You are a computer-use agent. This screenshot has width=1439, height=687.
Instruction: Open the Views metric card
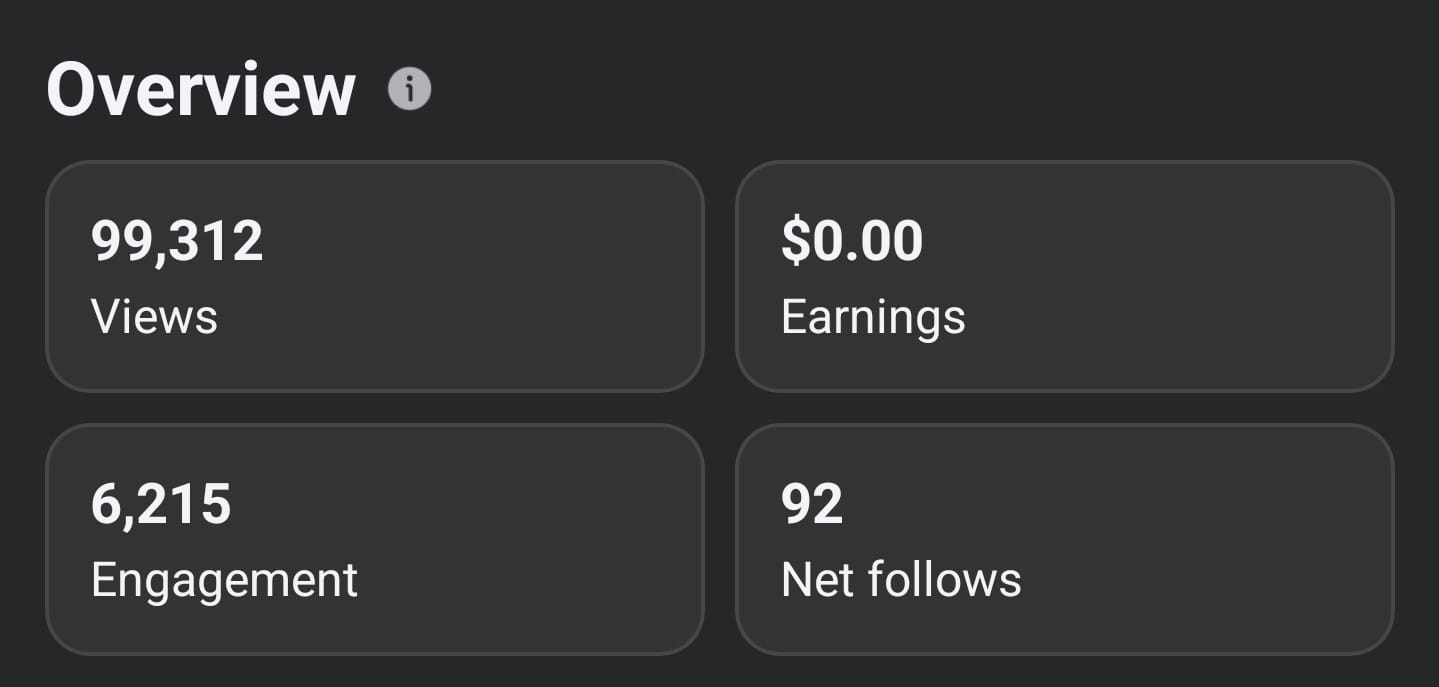tap(375, 276)
